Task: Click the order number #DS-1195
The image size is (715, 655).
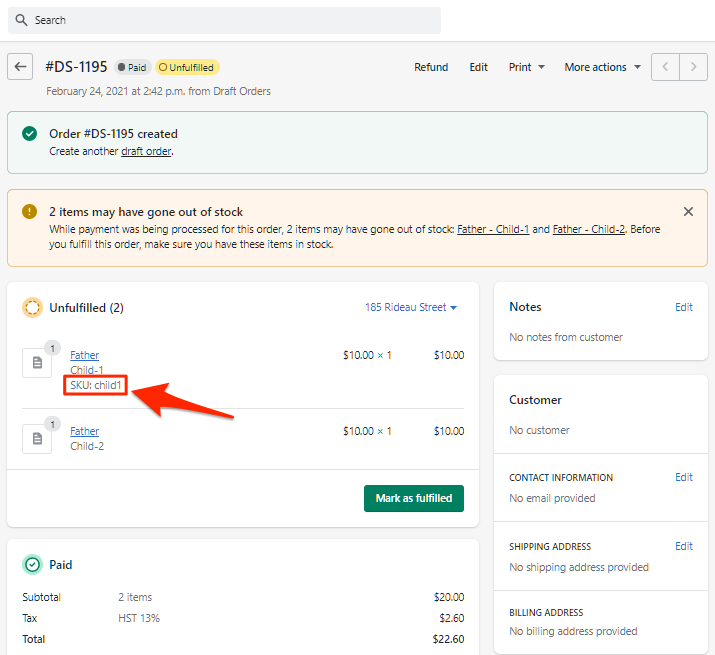Action: tap(76, 67)
